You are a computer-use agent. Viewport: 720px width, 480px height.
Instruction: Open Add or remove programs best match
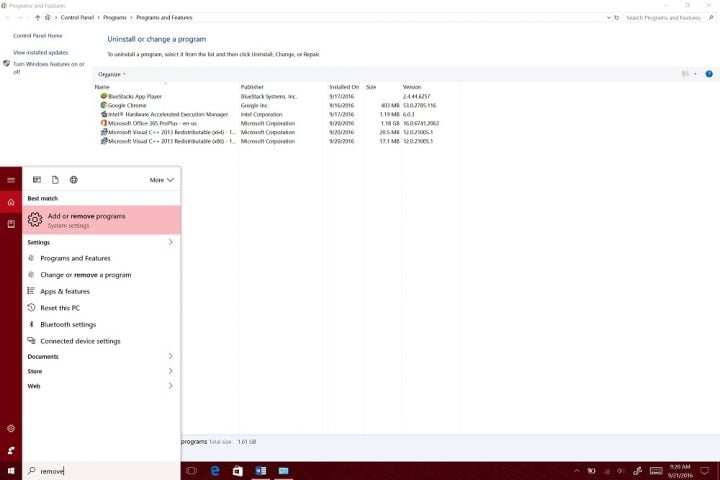[x=101, y=220]
